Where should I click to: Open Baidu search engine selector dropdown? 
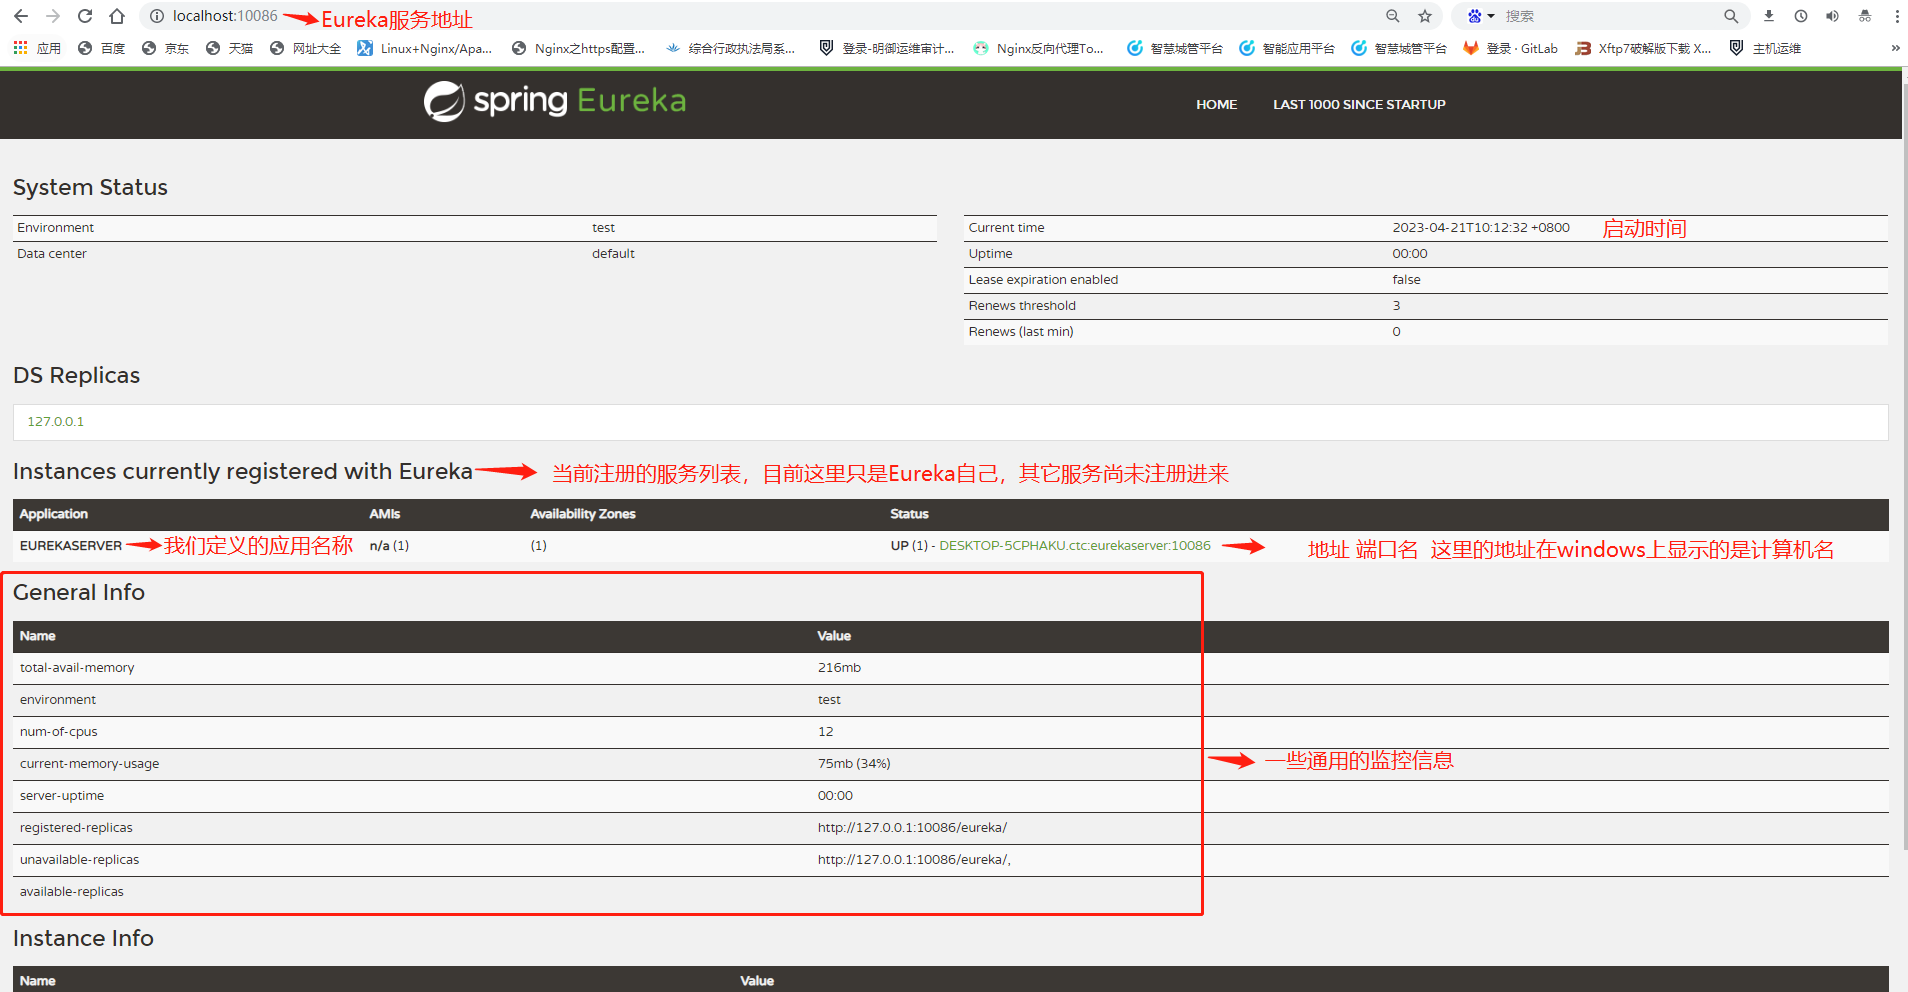(1480, 16)
